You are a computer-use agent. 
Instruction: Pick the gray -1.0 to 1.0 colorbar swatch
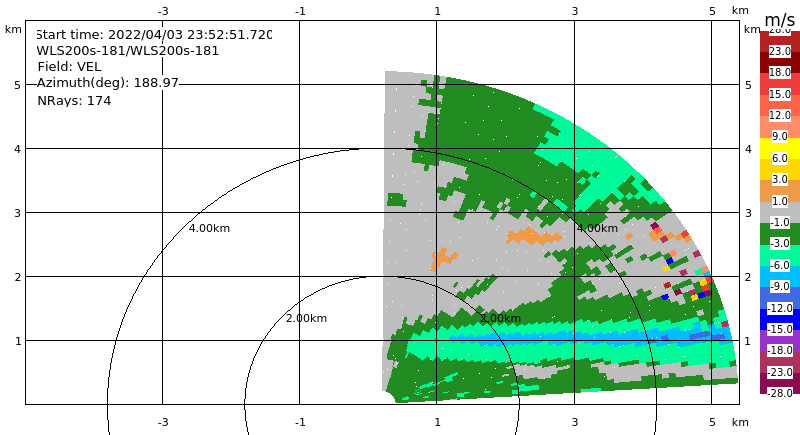[x=780, y=212]
